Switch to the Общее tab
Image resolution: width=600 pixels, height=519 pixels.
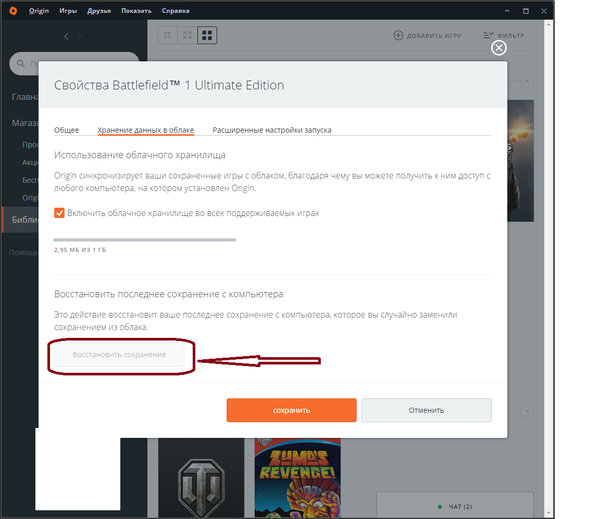point(66,130)
